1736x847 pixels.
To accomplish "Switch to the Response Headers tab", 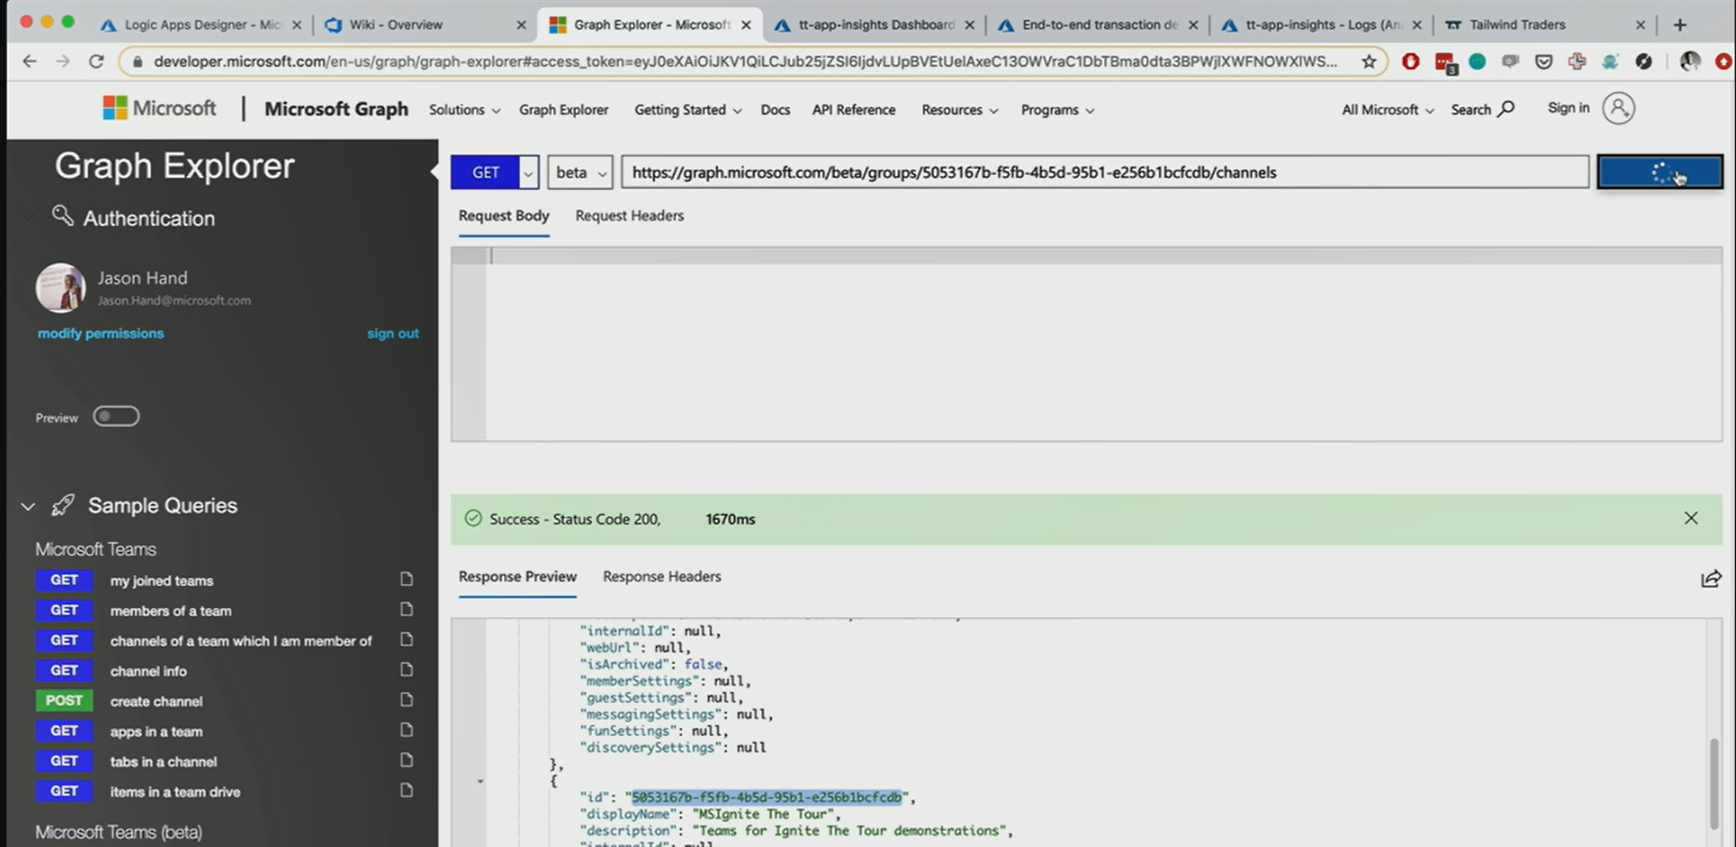I will click(661, 576).
